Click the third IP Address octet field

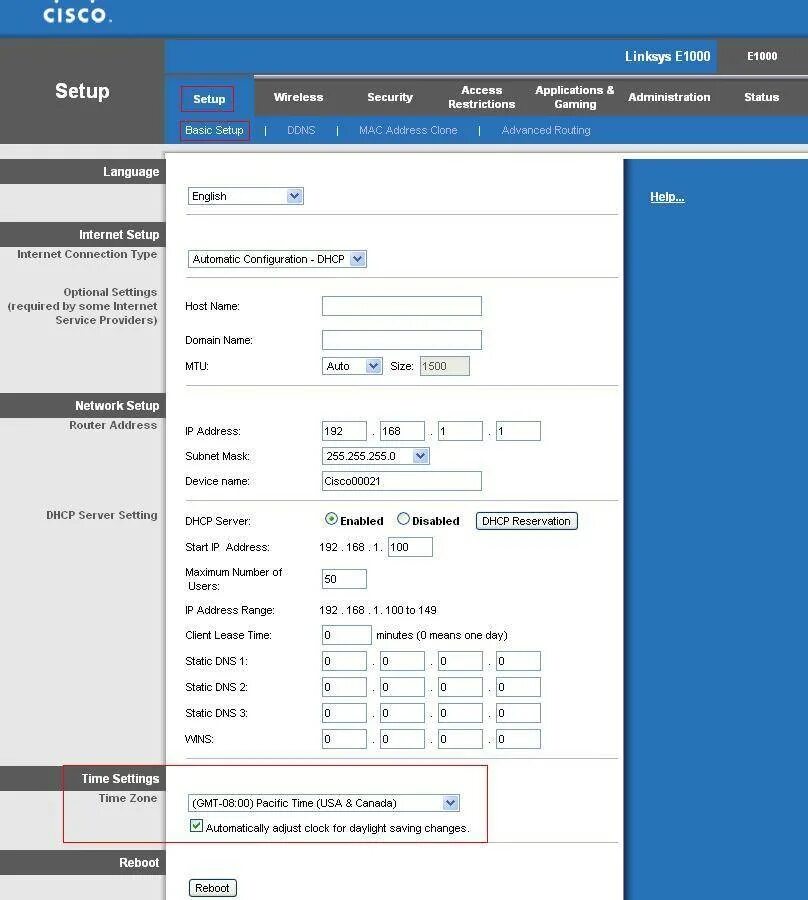point(460,431)
